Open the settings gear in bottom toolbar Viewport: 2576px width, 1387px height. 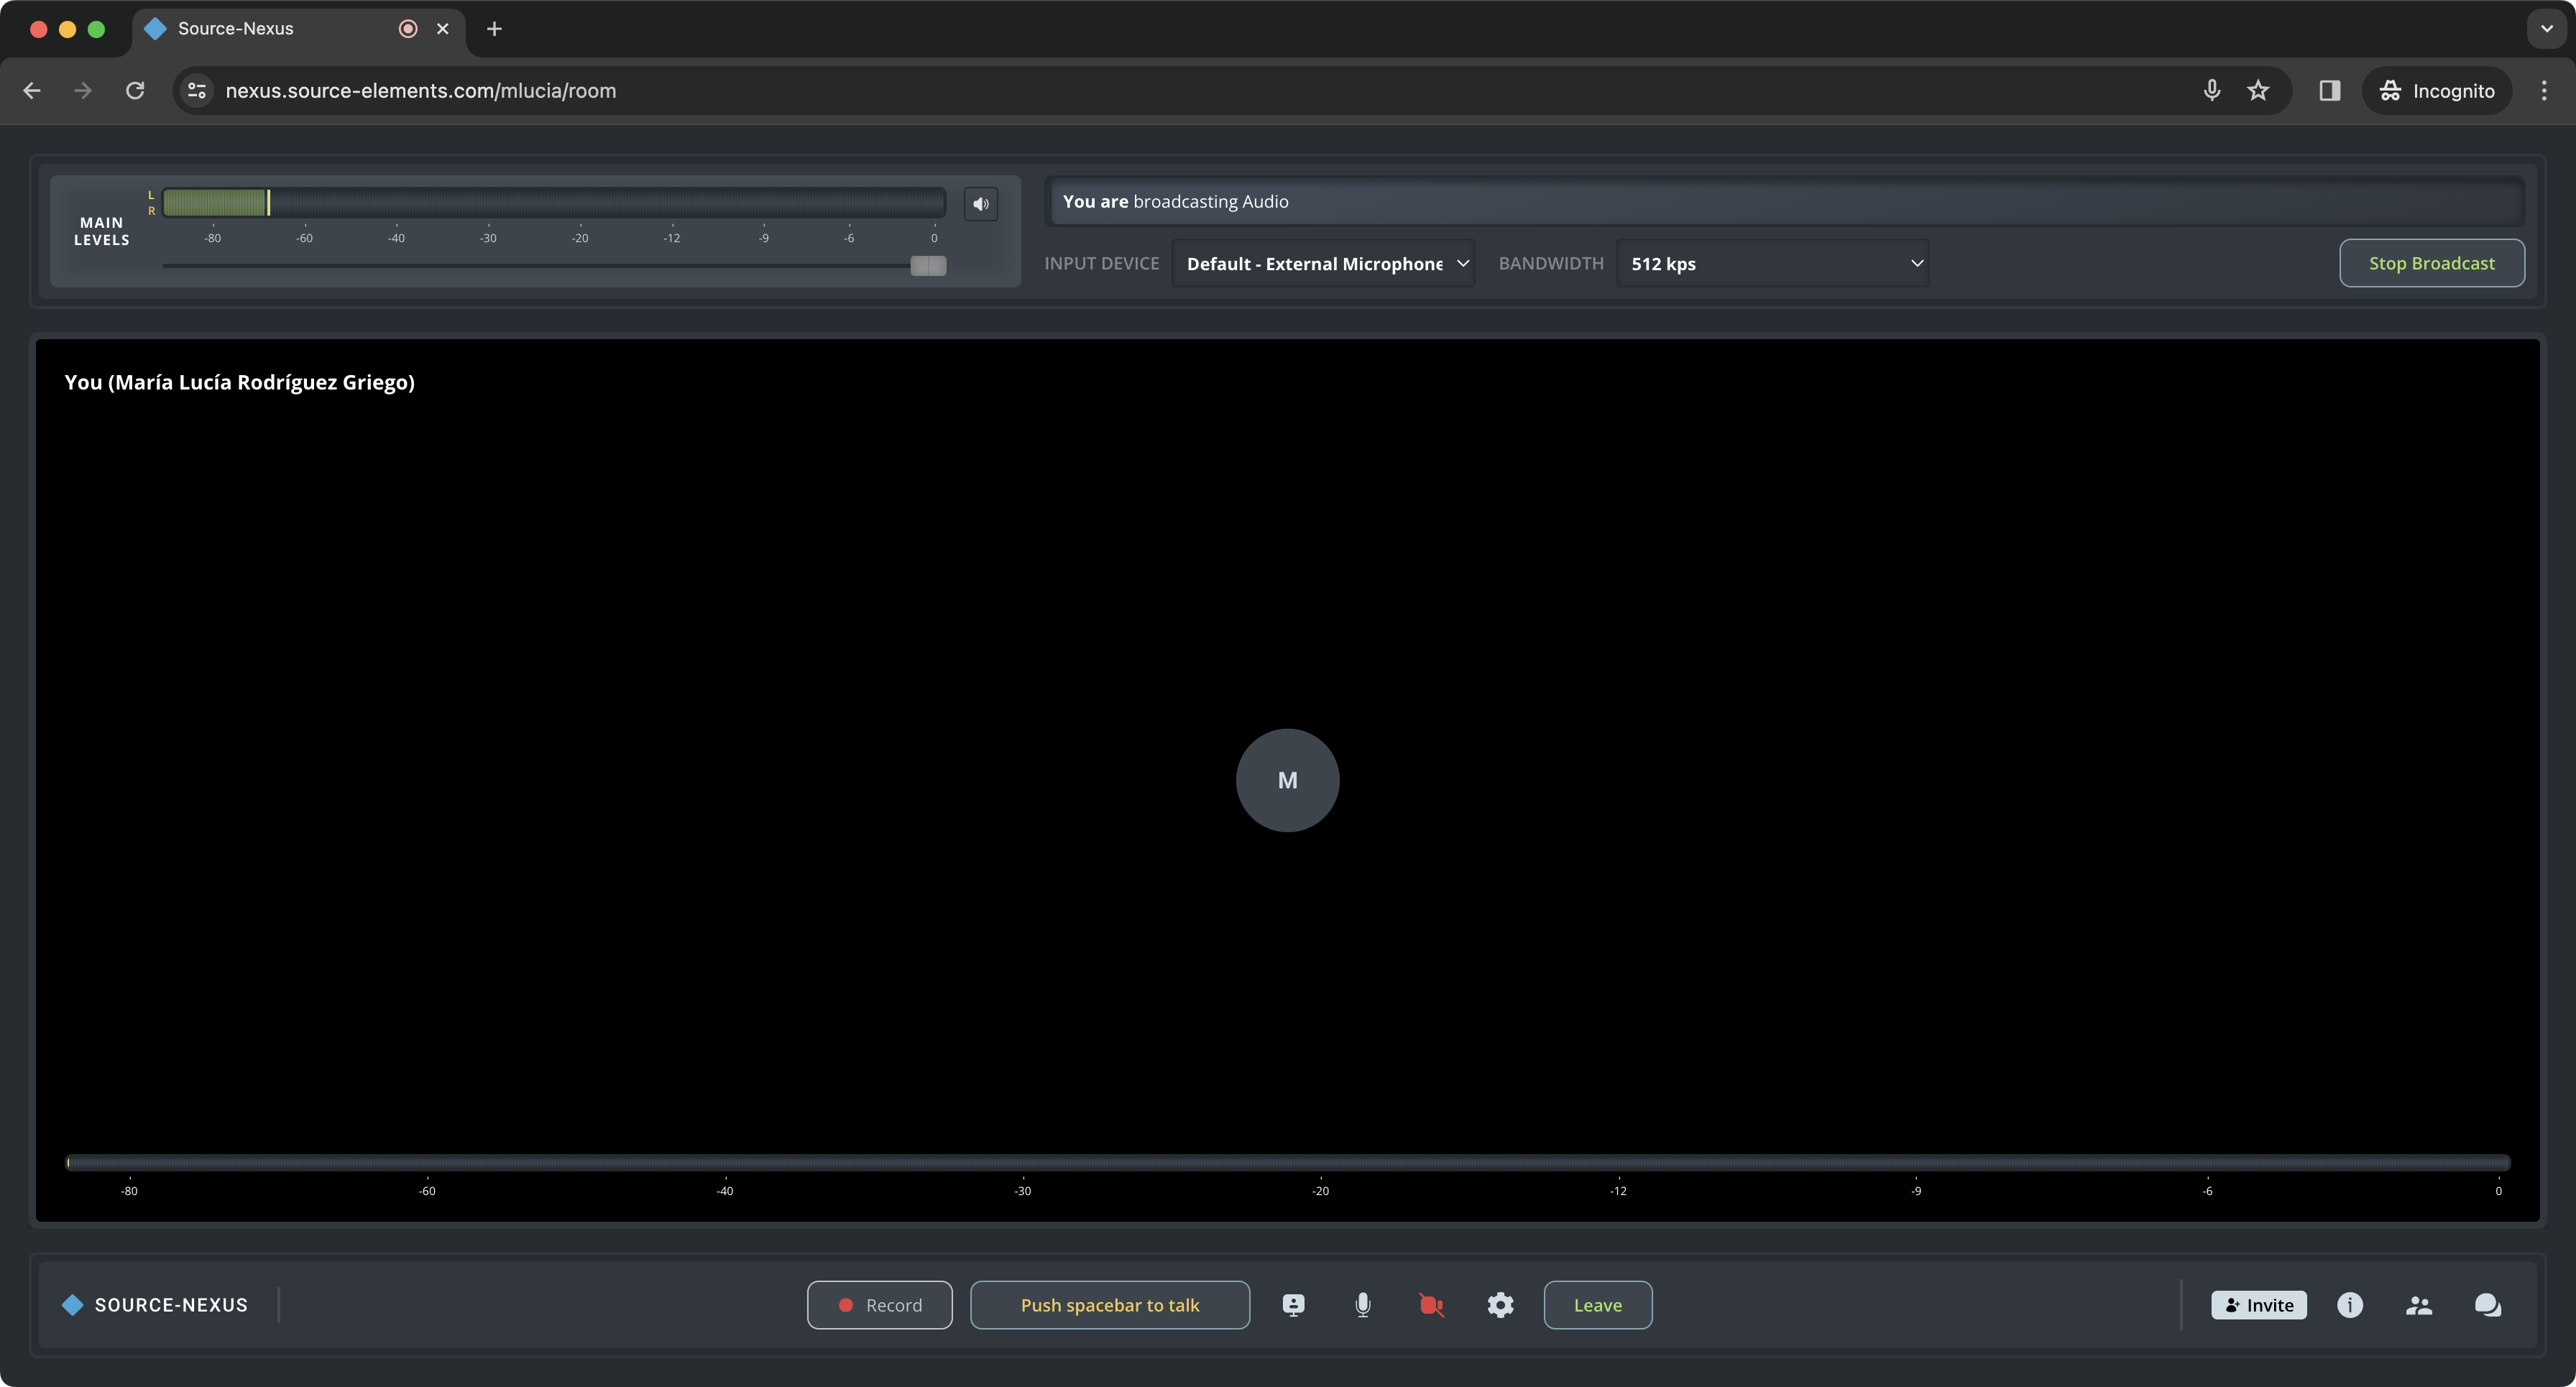point(1500,1305)
